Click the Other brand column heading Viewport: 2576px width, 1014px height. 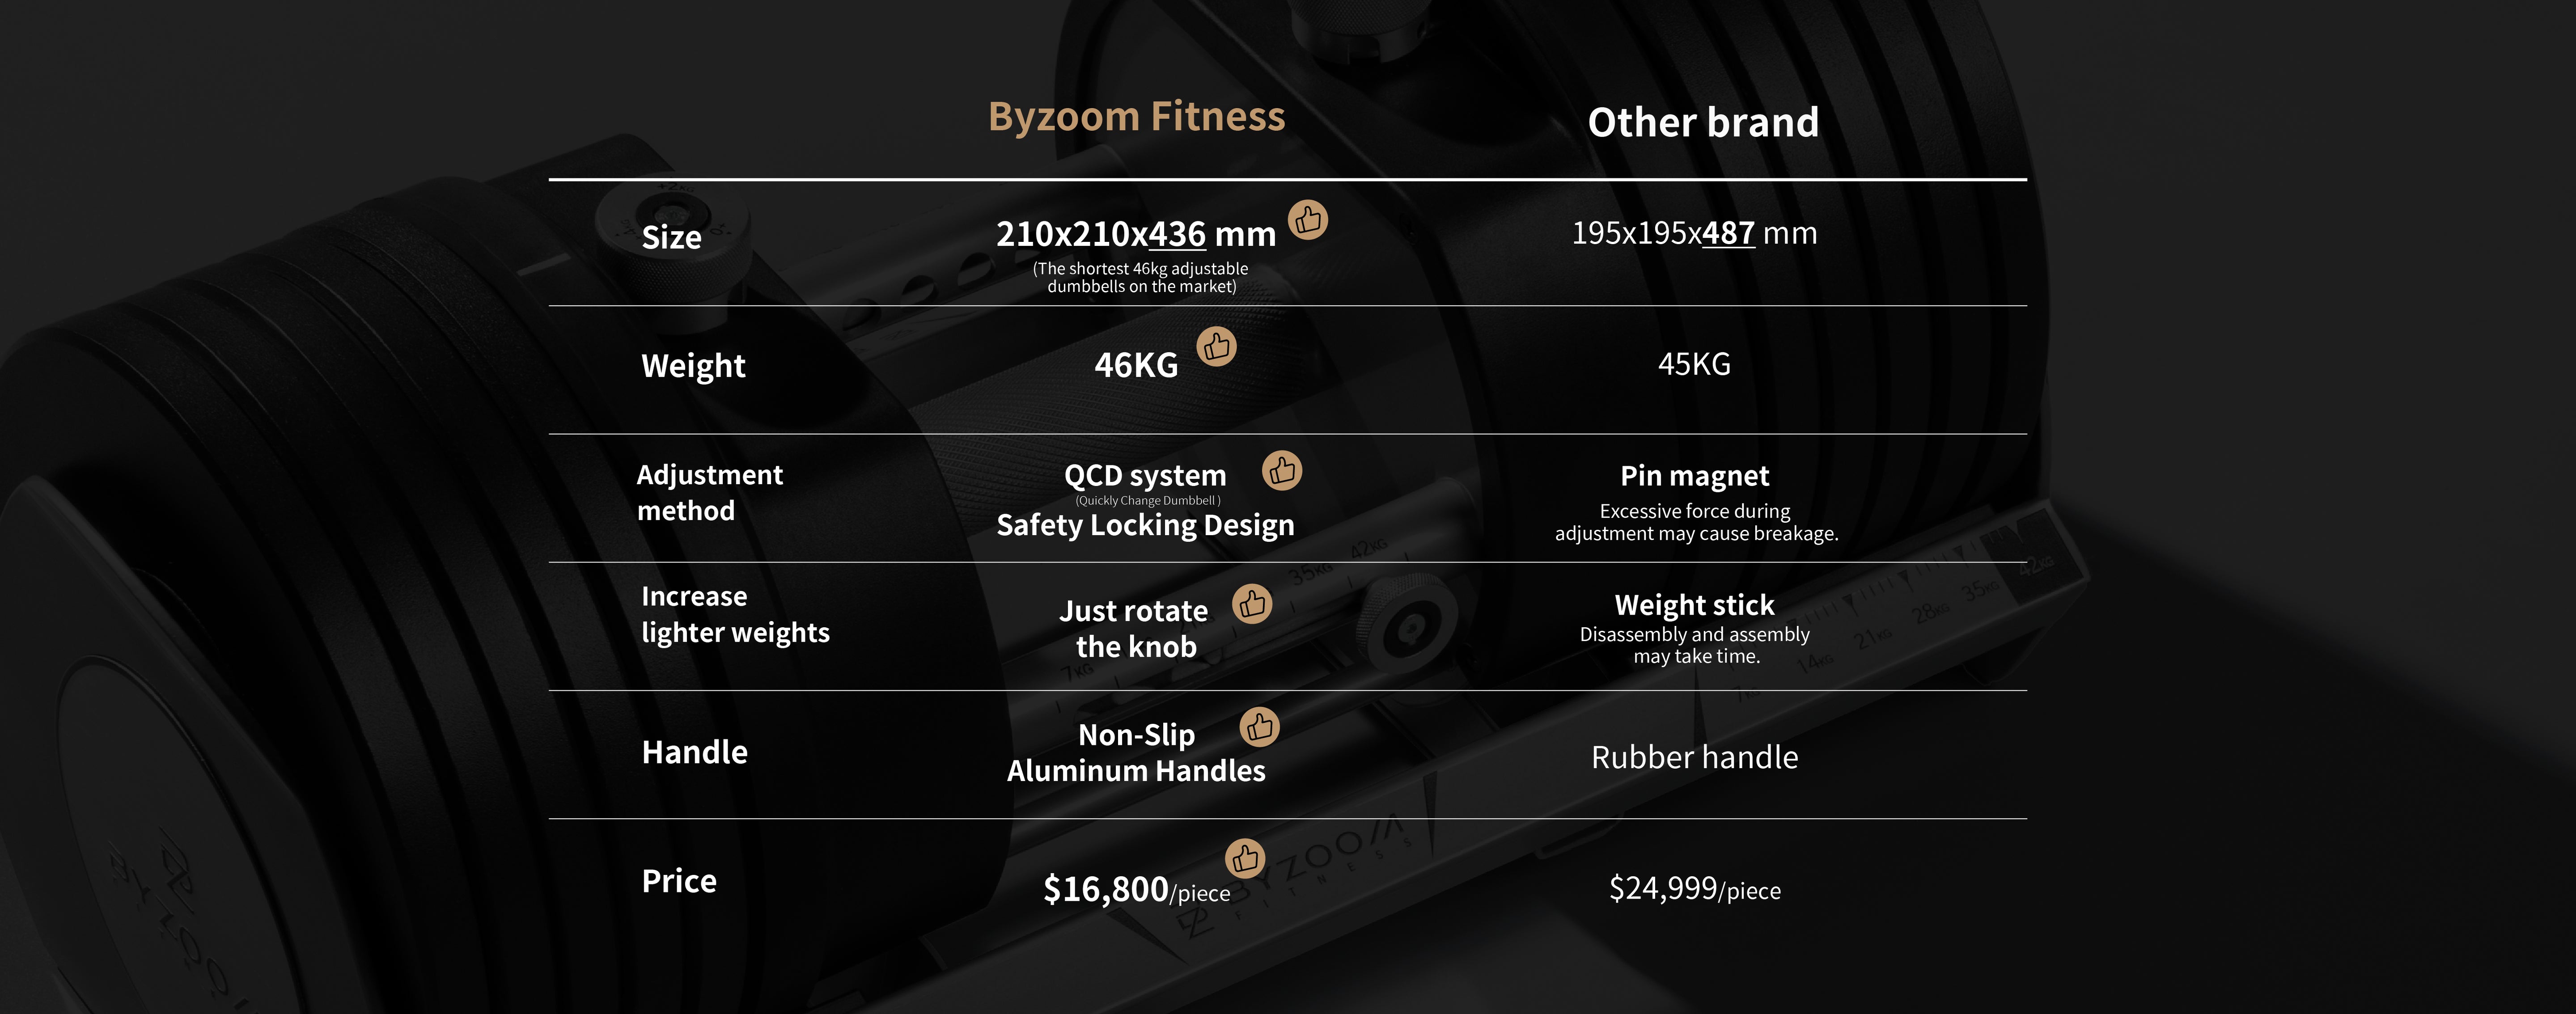pos(1702,123)
